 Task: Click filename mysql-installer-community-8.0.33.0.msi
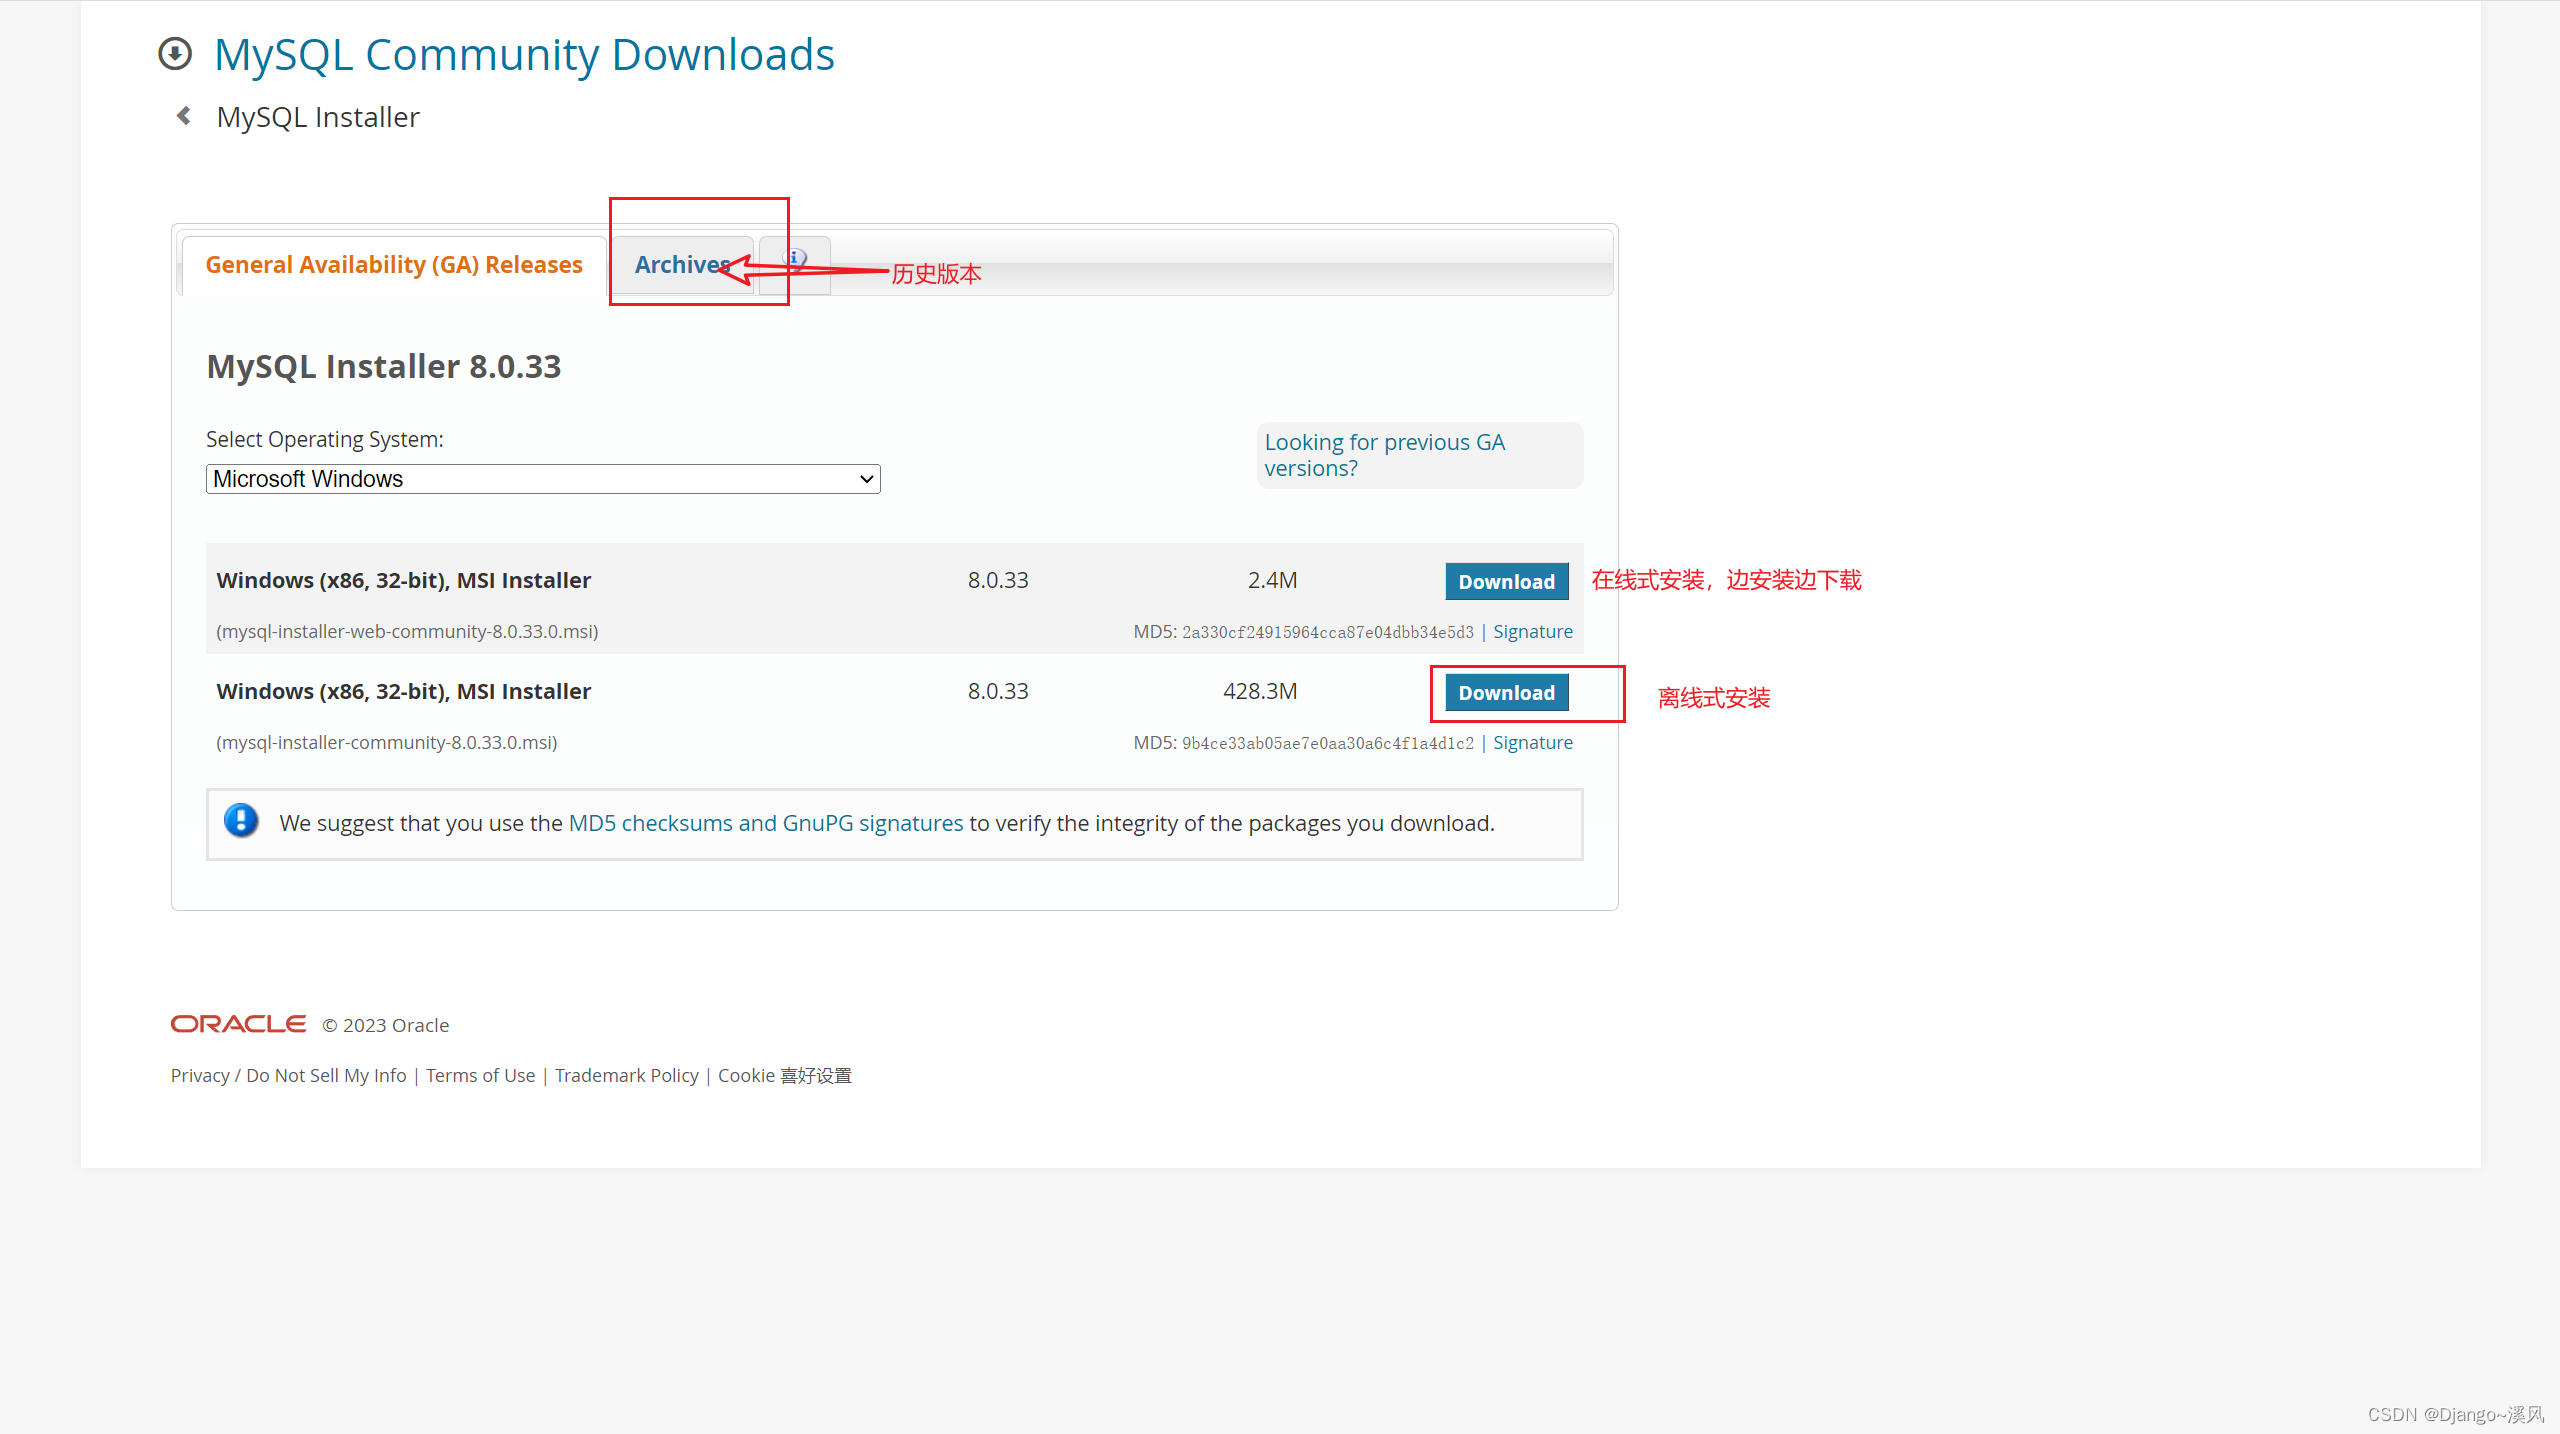[x=387, y=742]
